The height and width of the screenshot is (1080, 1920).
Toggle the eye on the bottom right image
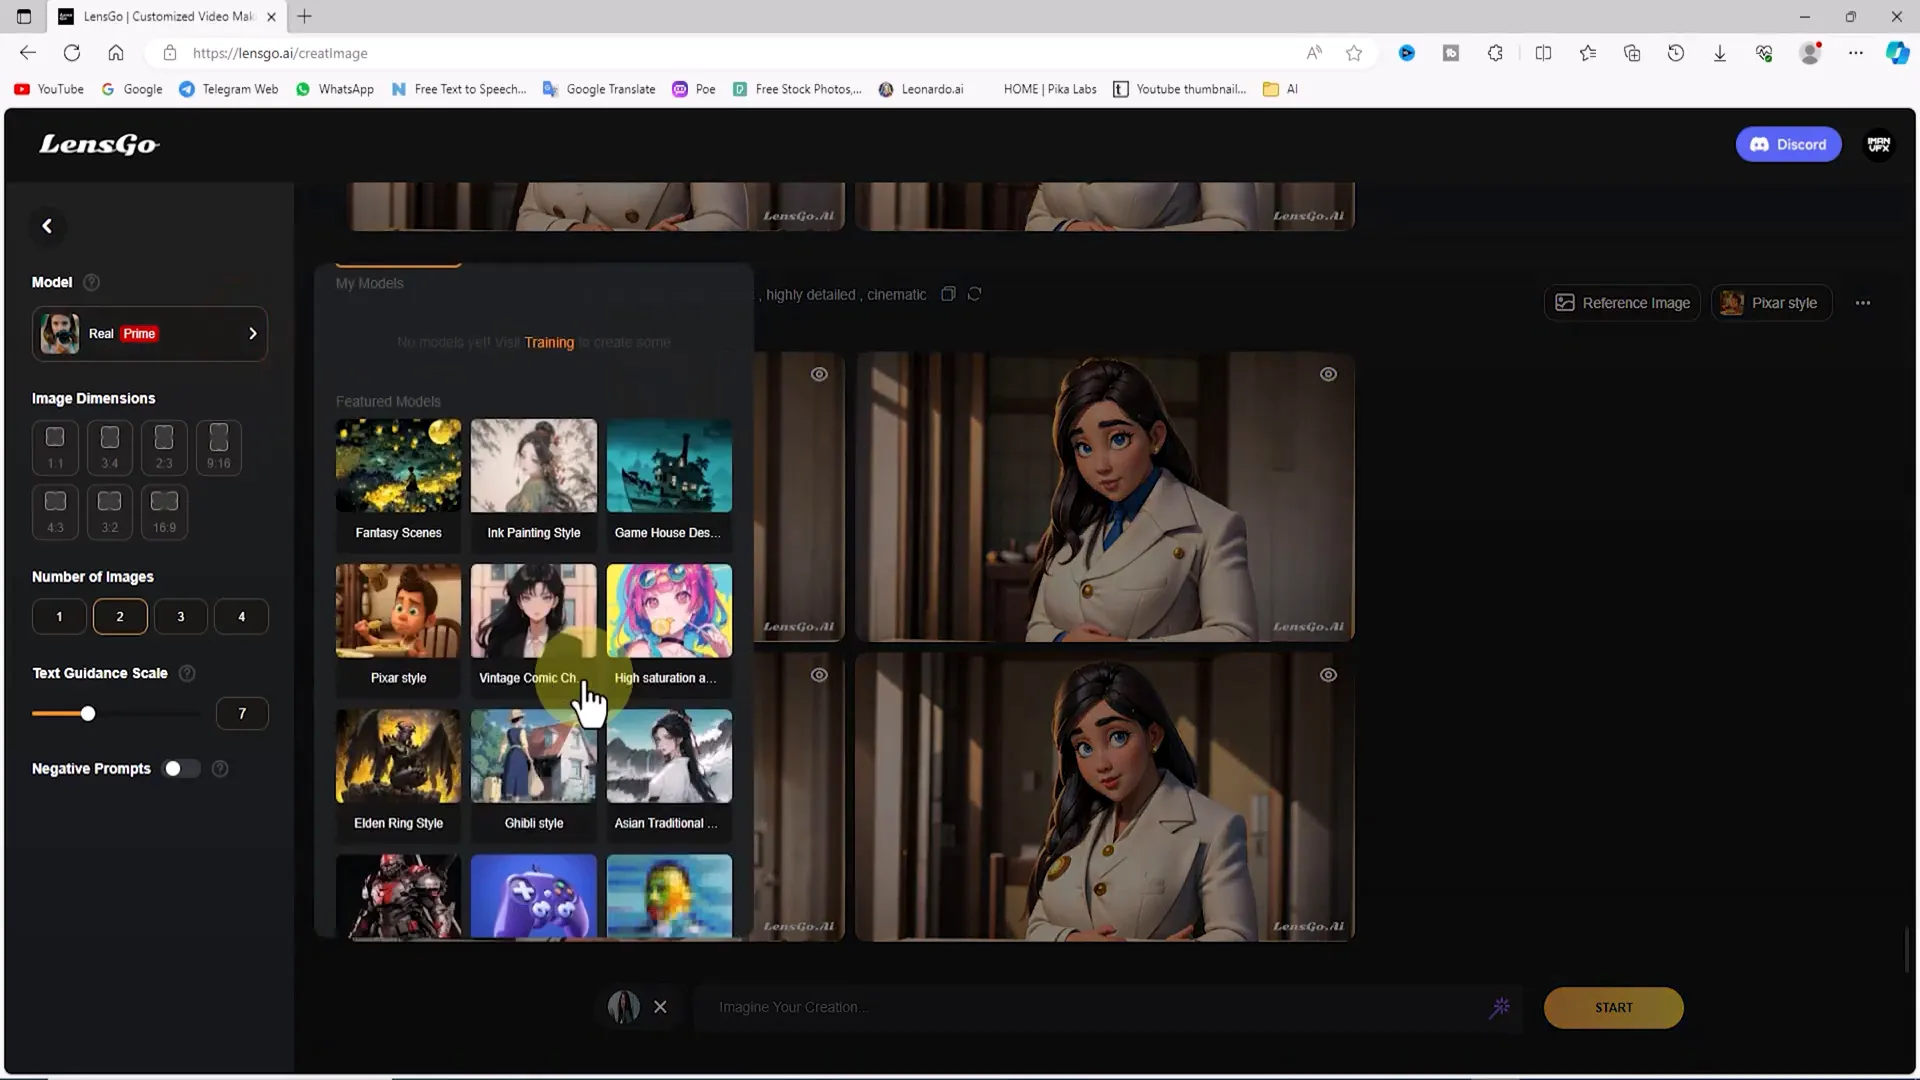tap(1328, 675)
